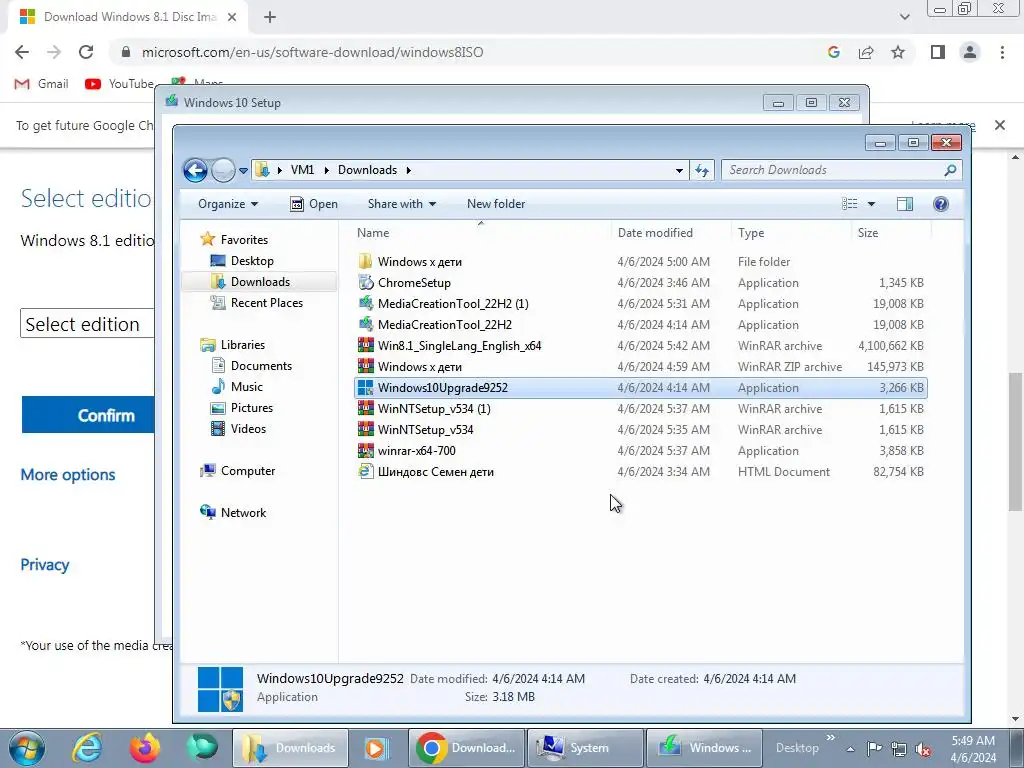Open the view options dropdown arrow

tap(871, 204)
